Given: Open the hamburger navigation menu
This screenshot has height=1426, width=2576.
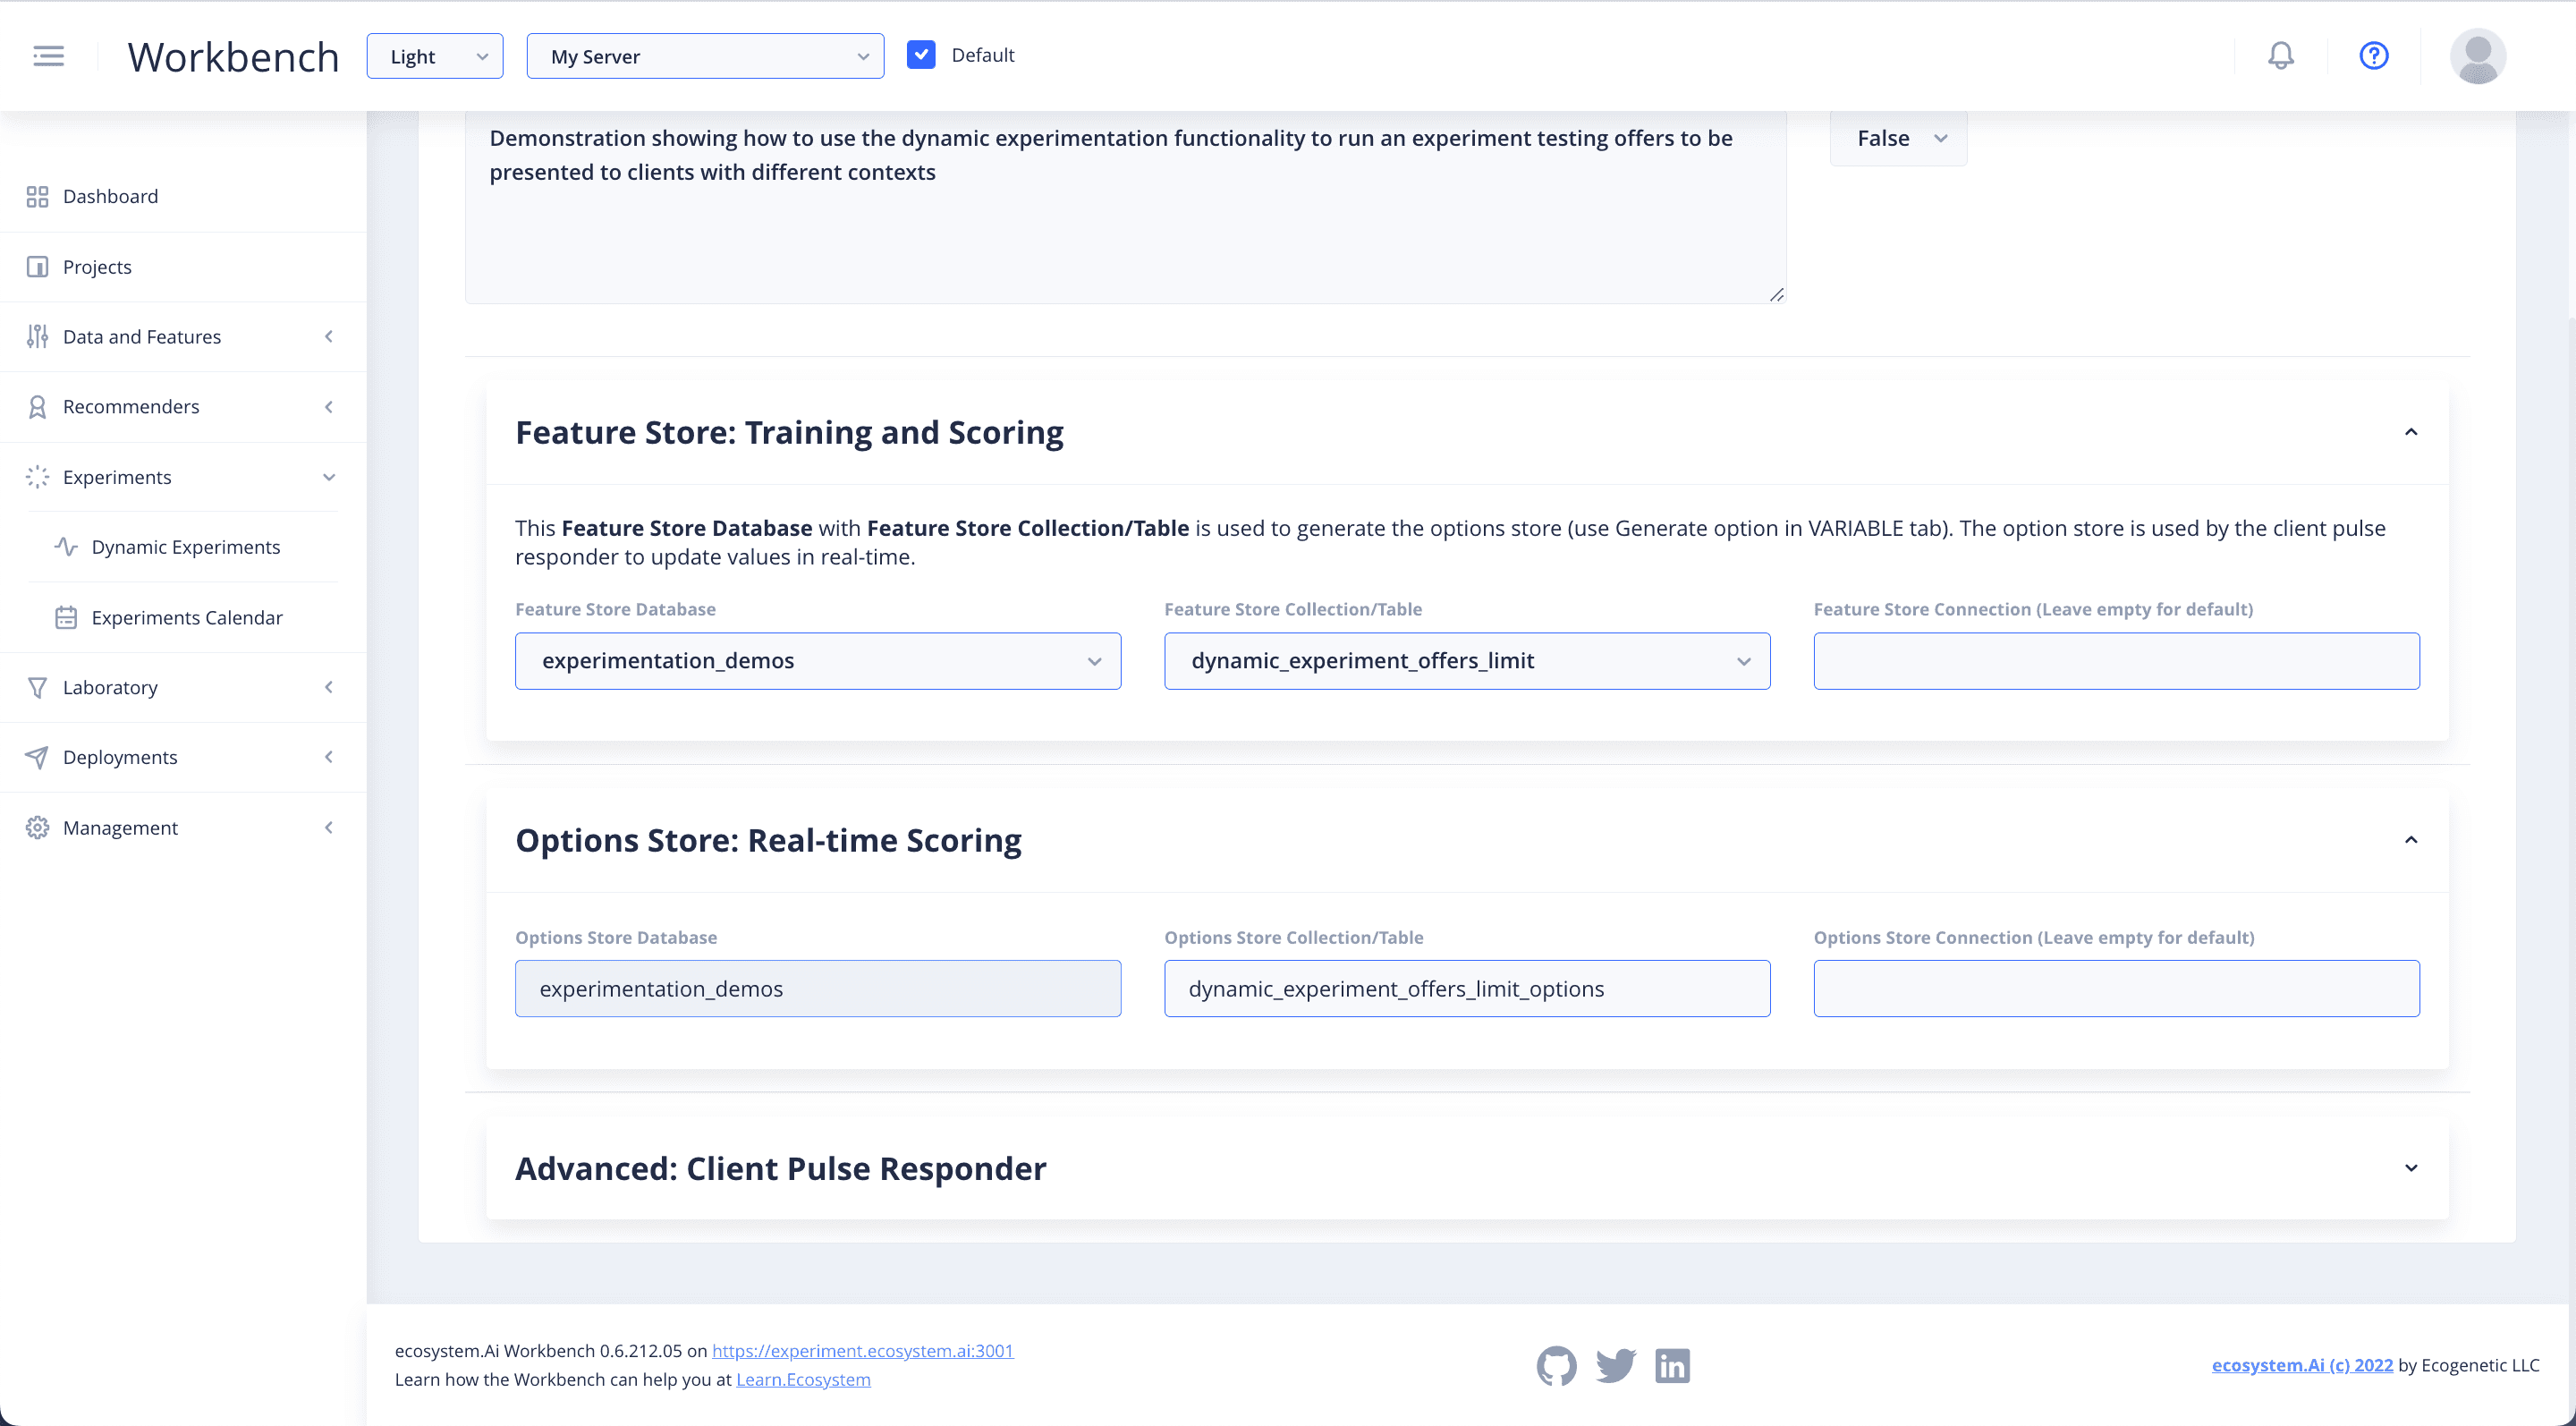Looking at the screenshot, I should pos(47,55).
